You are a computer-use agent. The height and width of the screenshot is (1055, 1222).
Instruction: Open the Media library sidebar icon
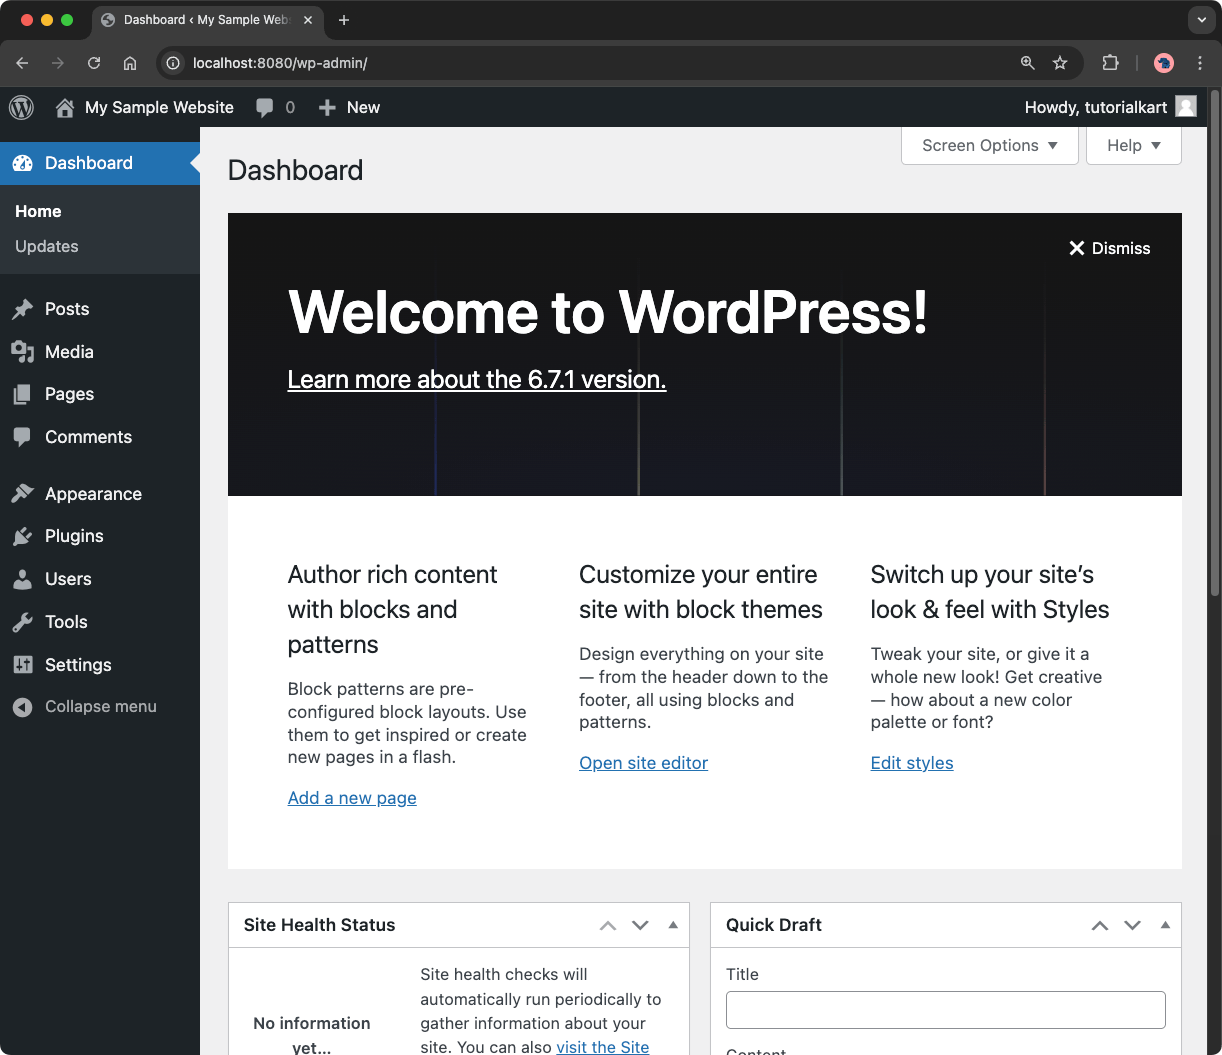click(22, 351)
